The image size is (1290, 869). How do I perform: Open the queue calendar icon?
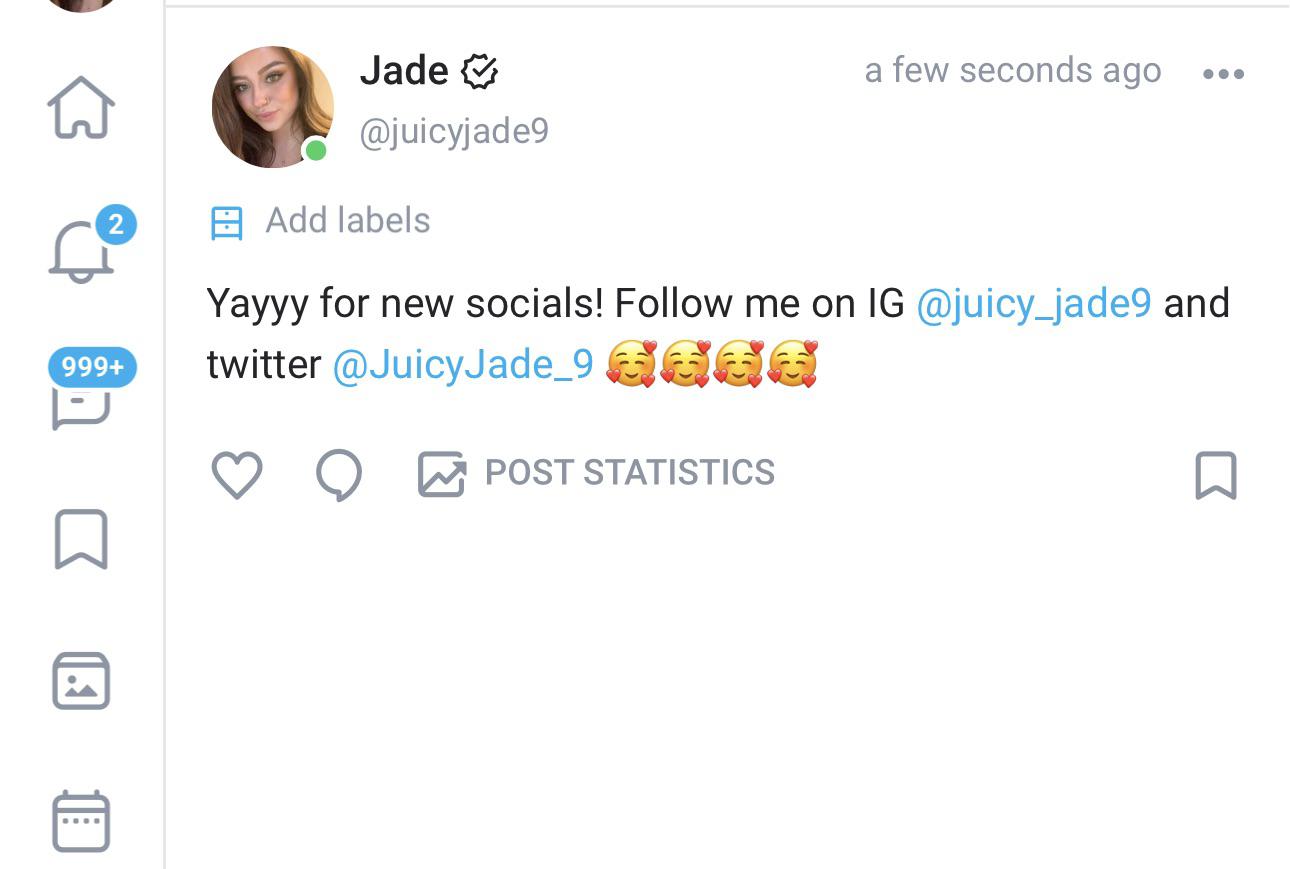80,820
